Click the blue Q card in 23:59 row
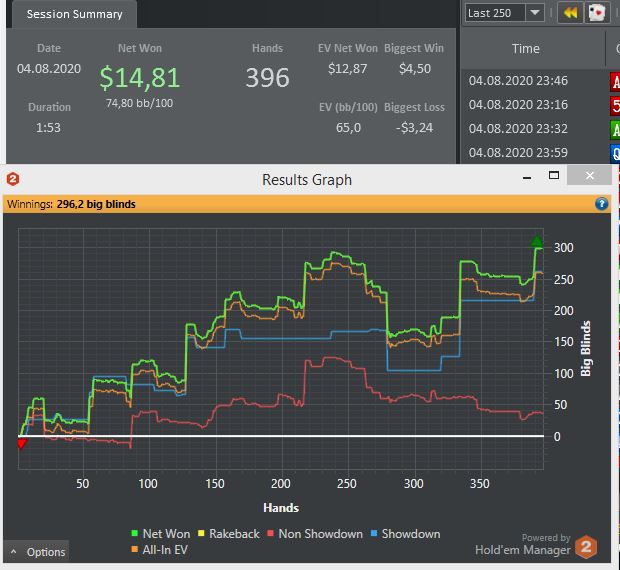Image resolution: width=620 pixels, height=570 pixels. click(615, 153)
